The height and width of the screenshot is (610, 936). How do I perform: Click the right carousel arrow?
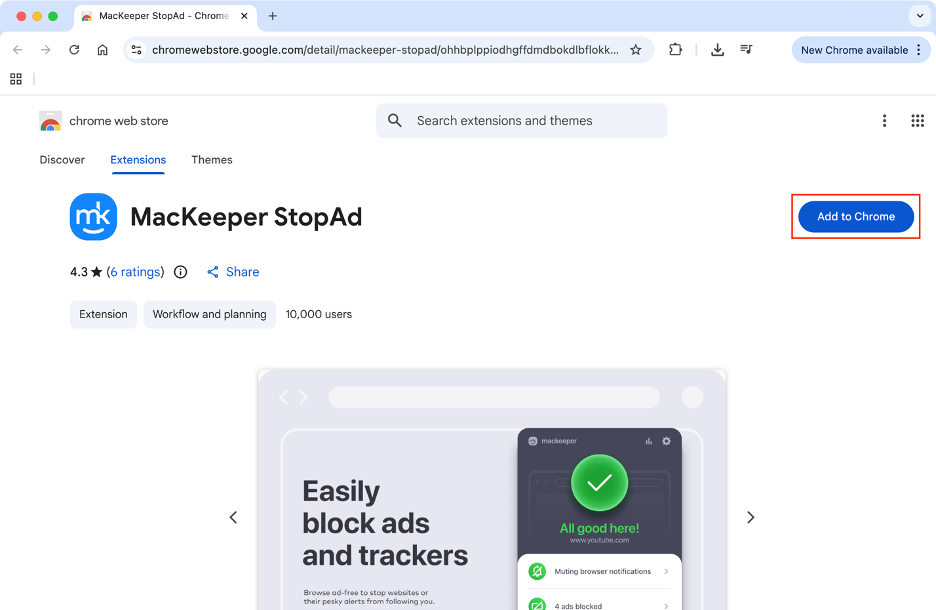click(750, 517)
